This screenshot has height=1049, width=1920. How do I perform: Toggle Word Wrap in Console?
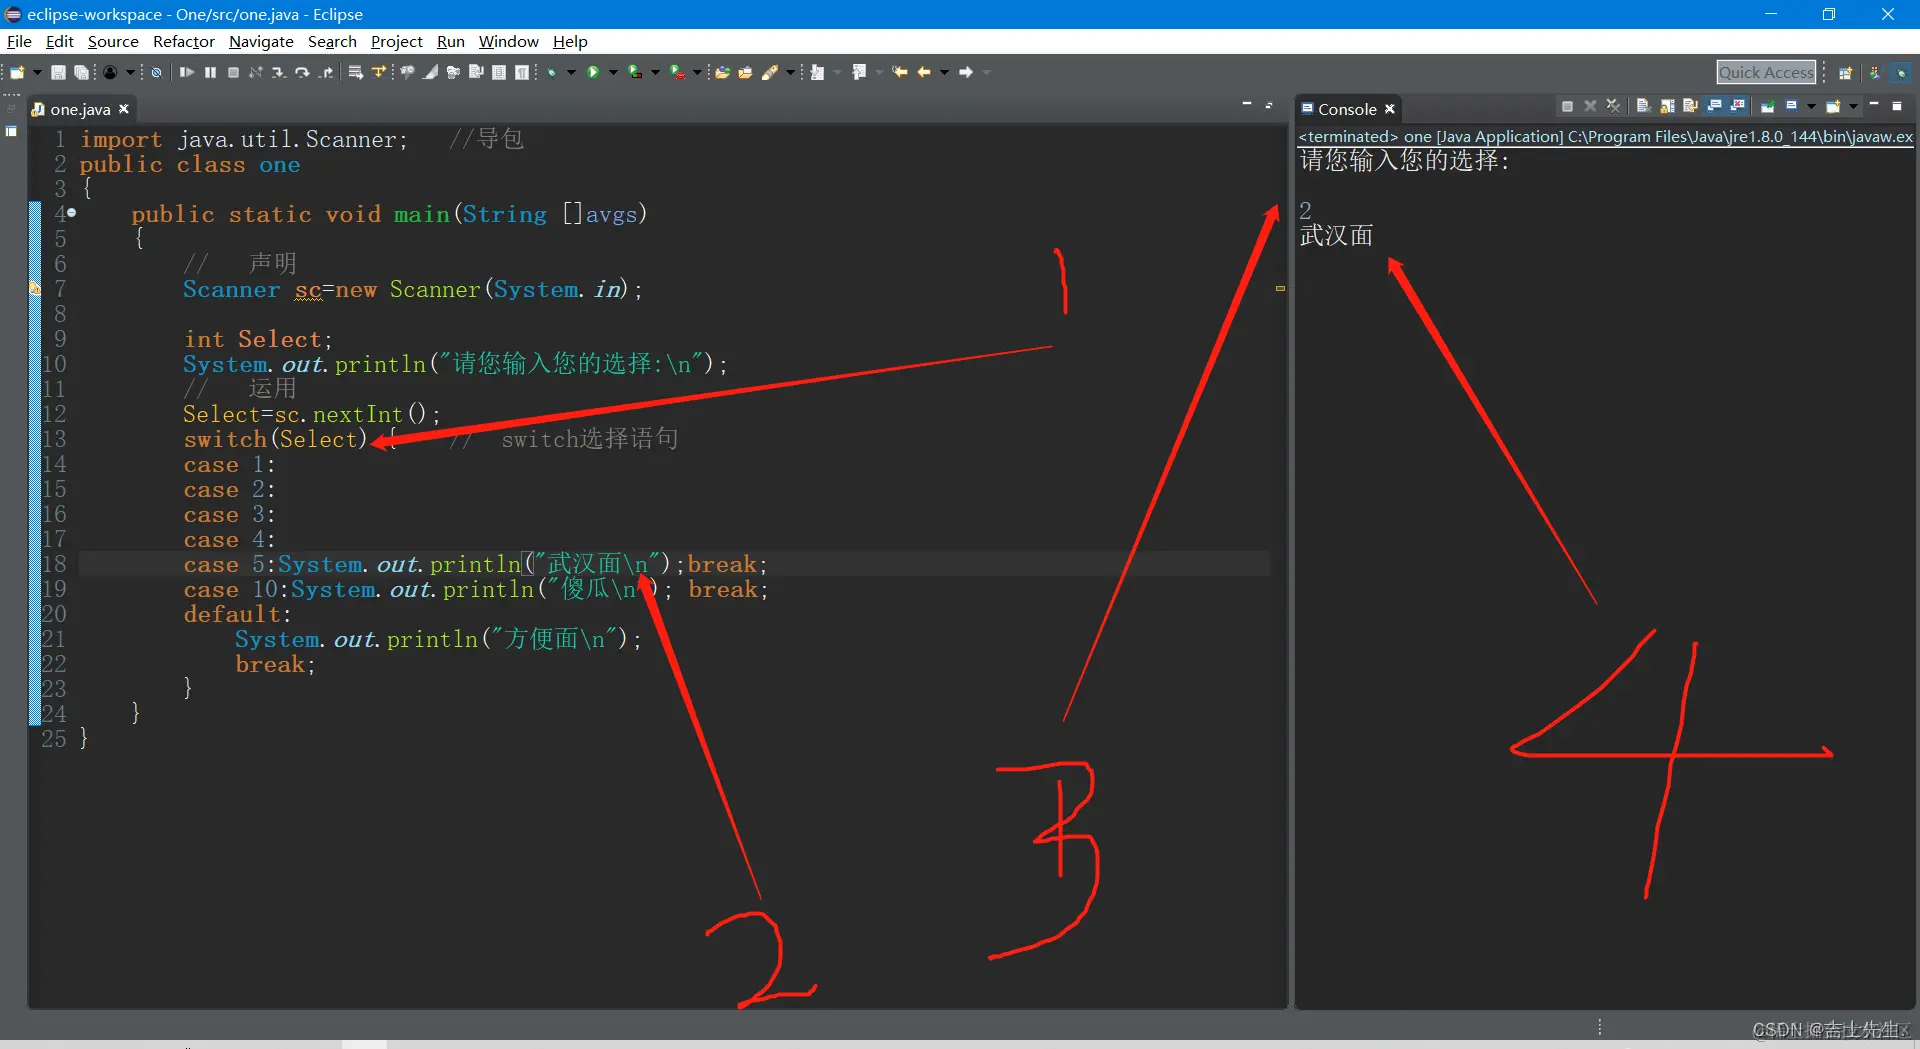(1690, 106)
